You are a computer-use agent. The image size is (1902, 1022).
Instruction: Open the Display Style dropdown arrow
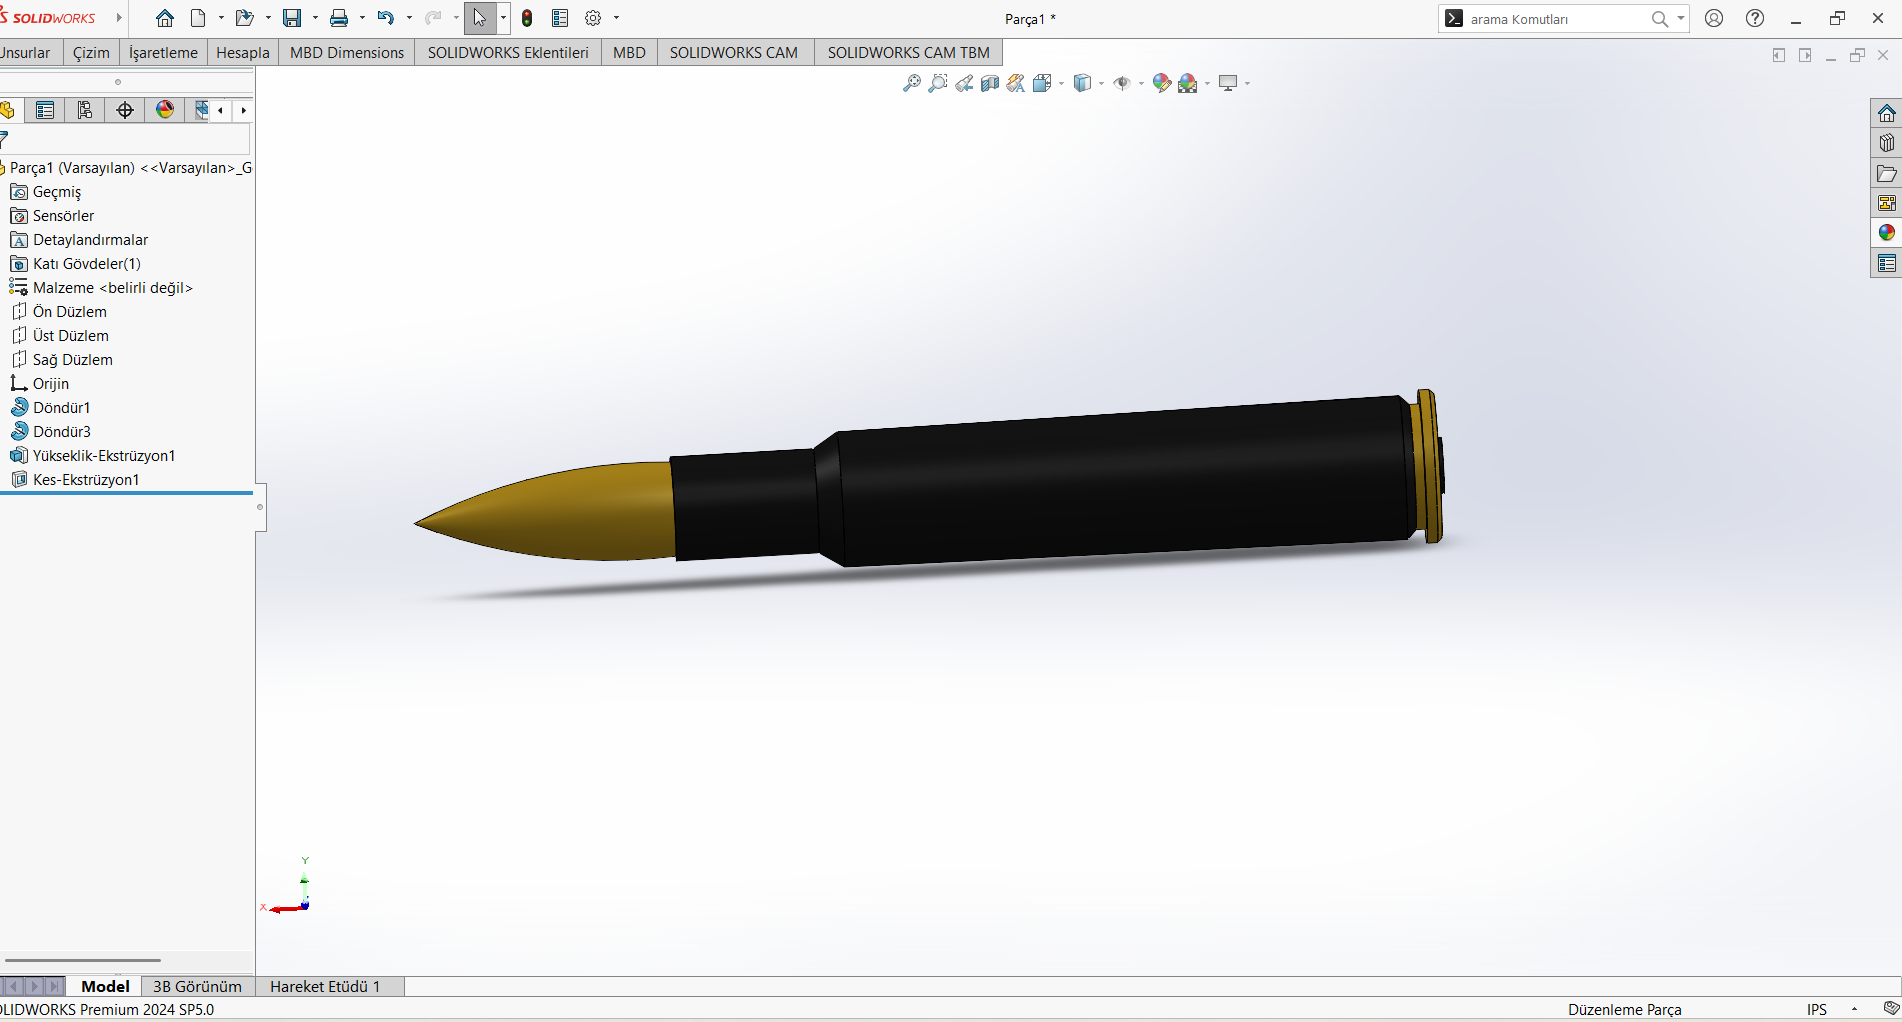pyautogui.click(x=1101, y=83)
